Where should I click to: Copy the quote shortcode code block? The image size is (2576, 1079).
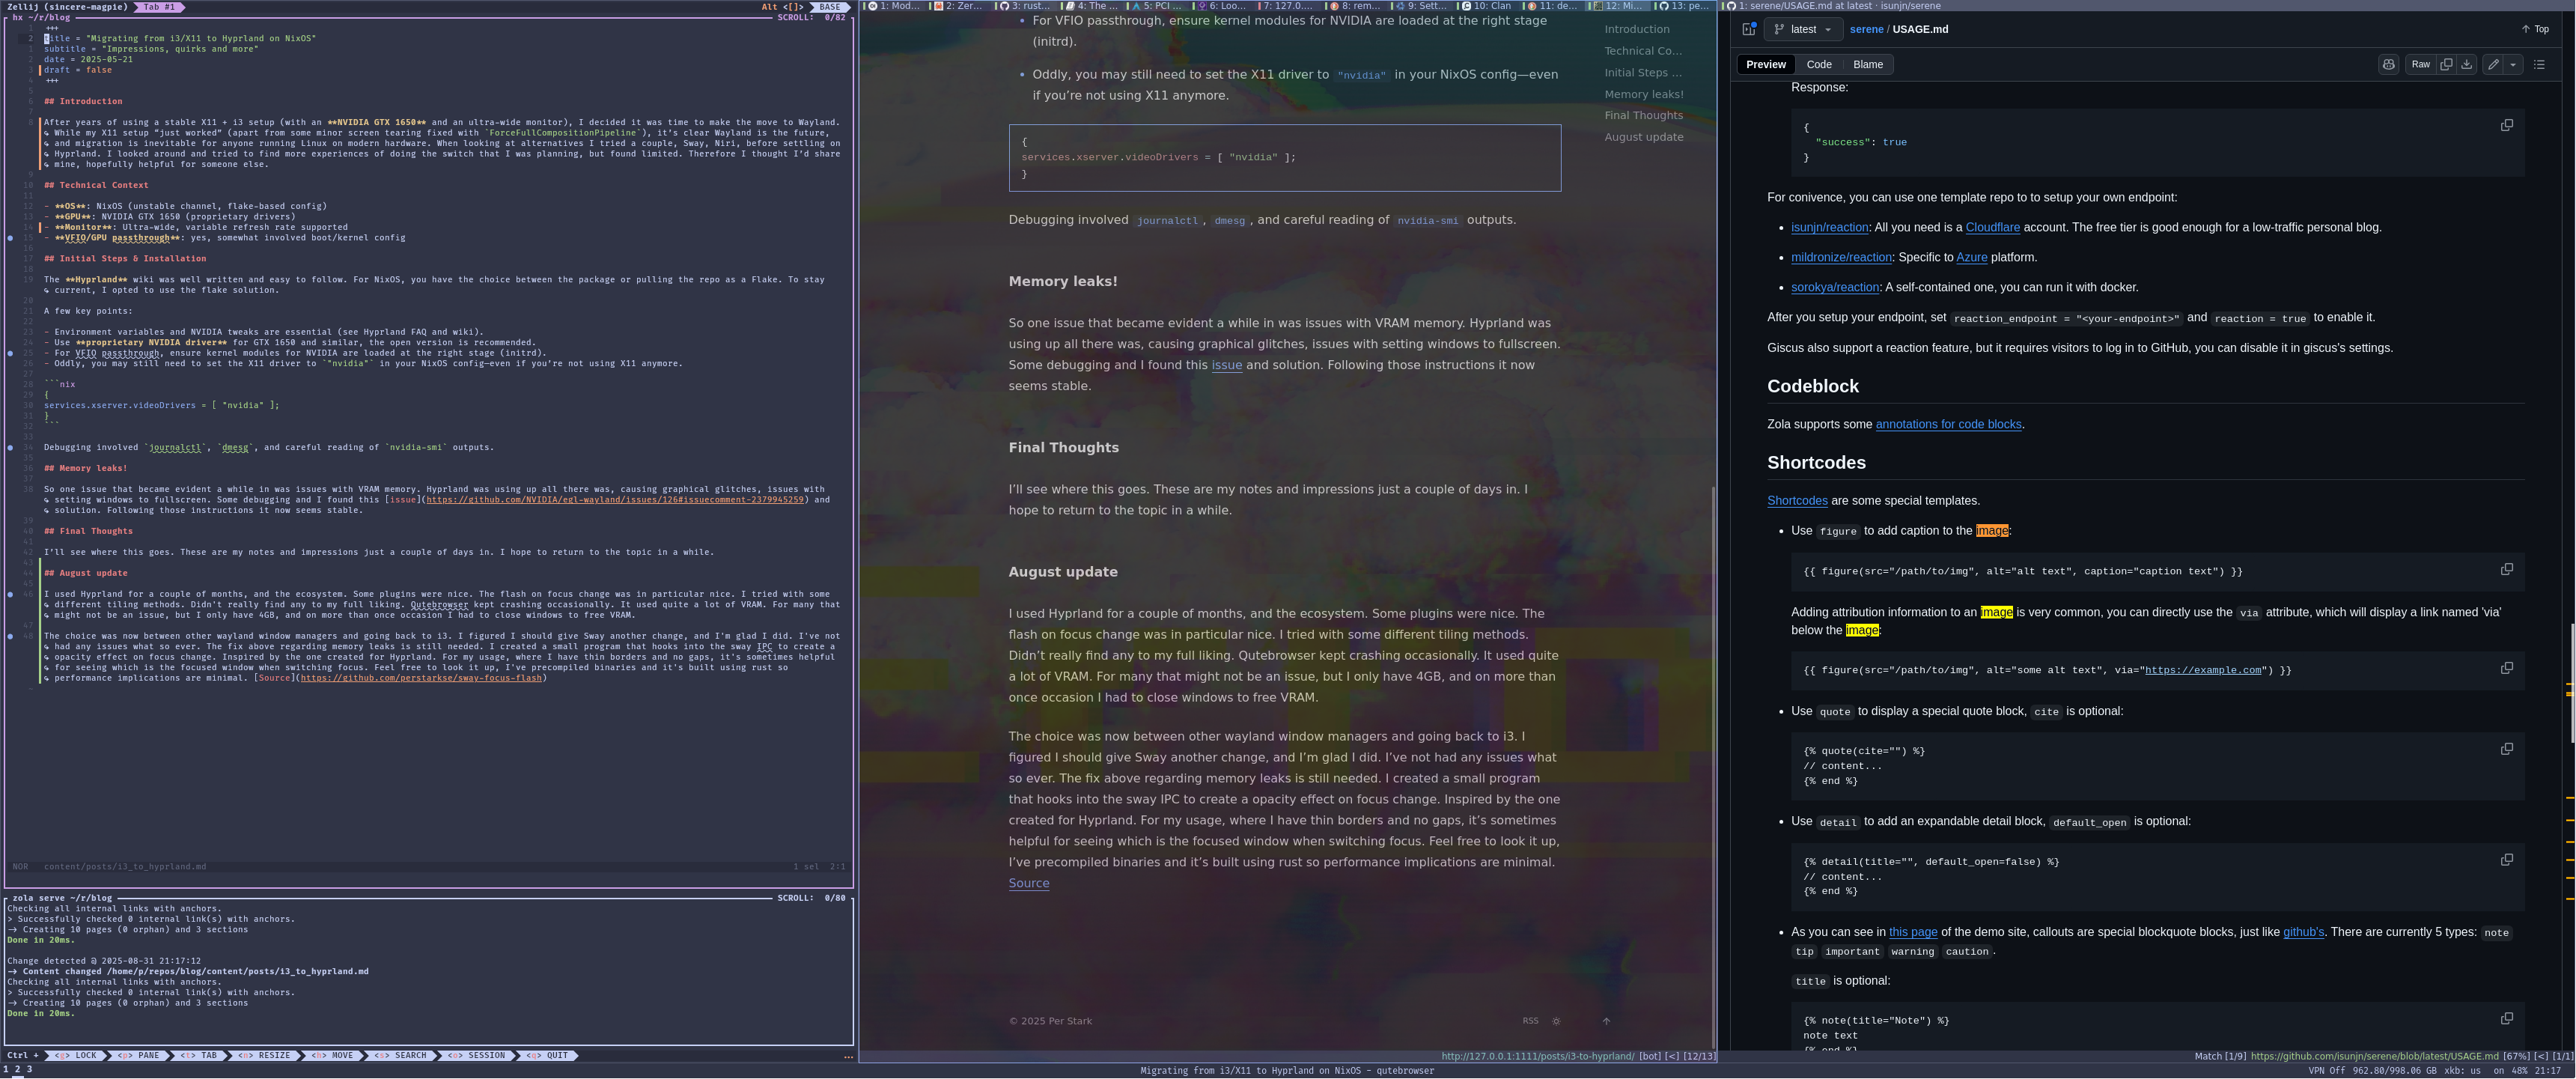tap(2507, 749)
